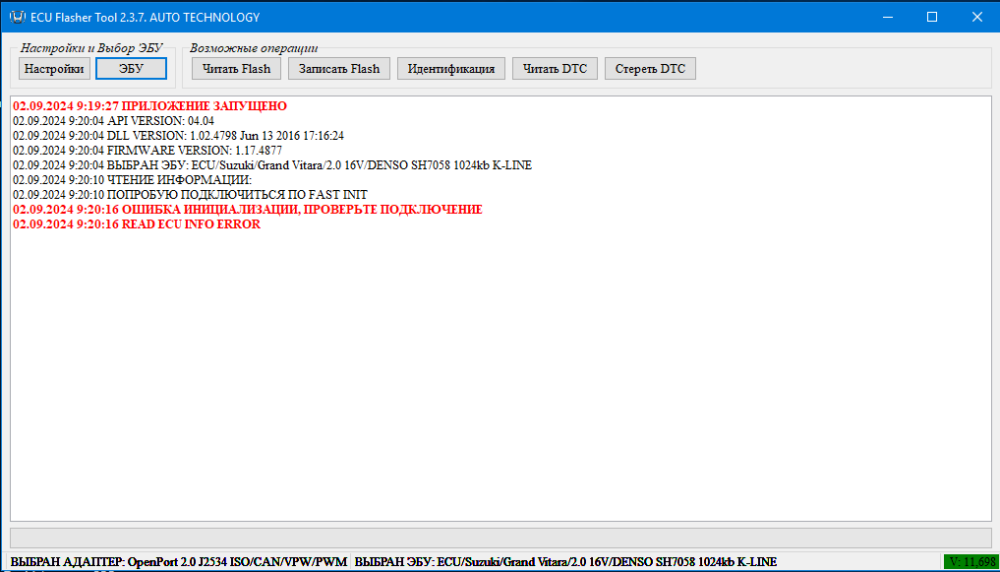The image size is (1000, 572).
Task: Select the ОШИБКА ИНИЦИАЛИЗАЦИИ error line
Action: pos(247,210)
